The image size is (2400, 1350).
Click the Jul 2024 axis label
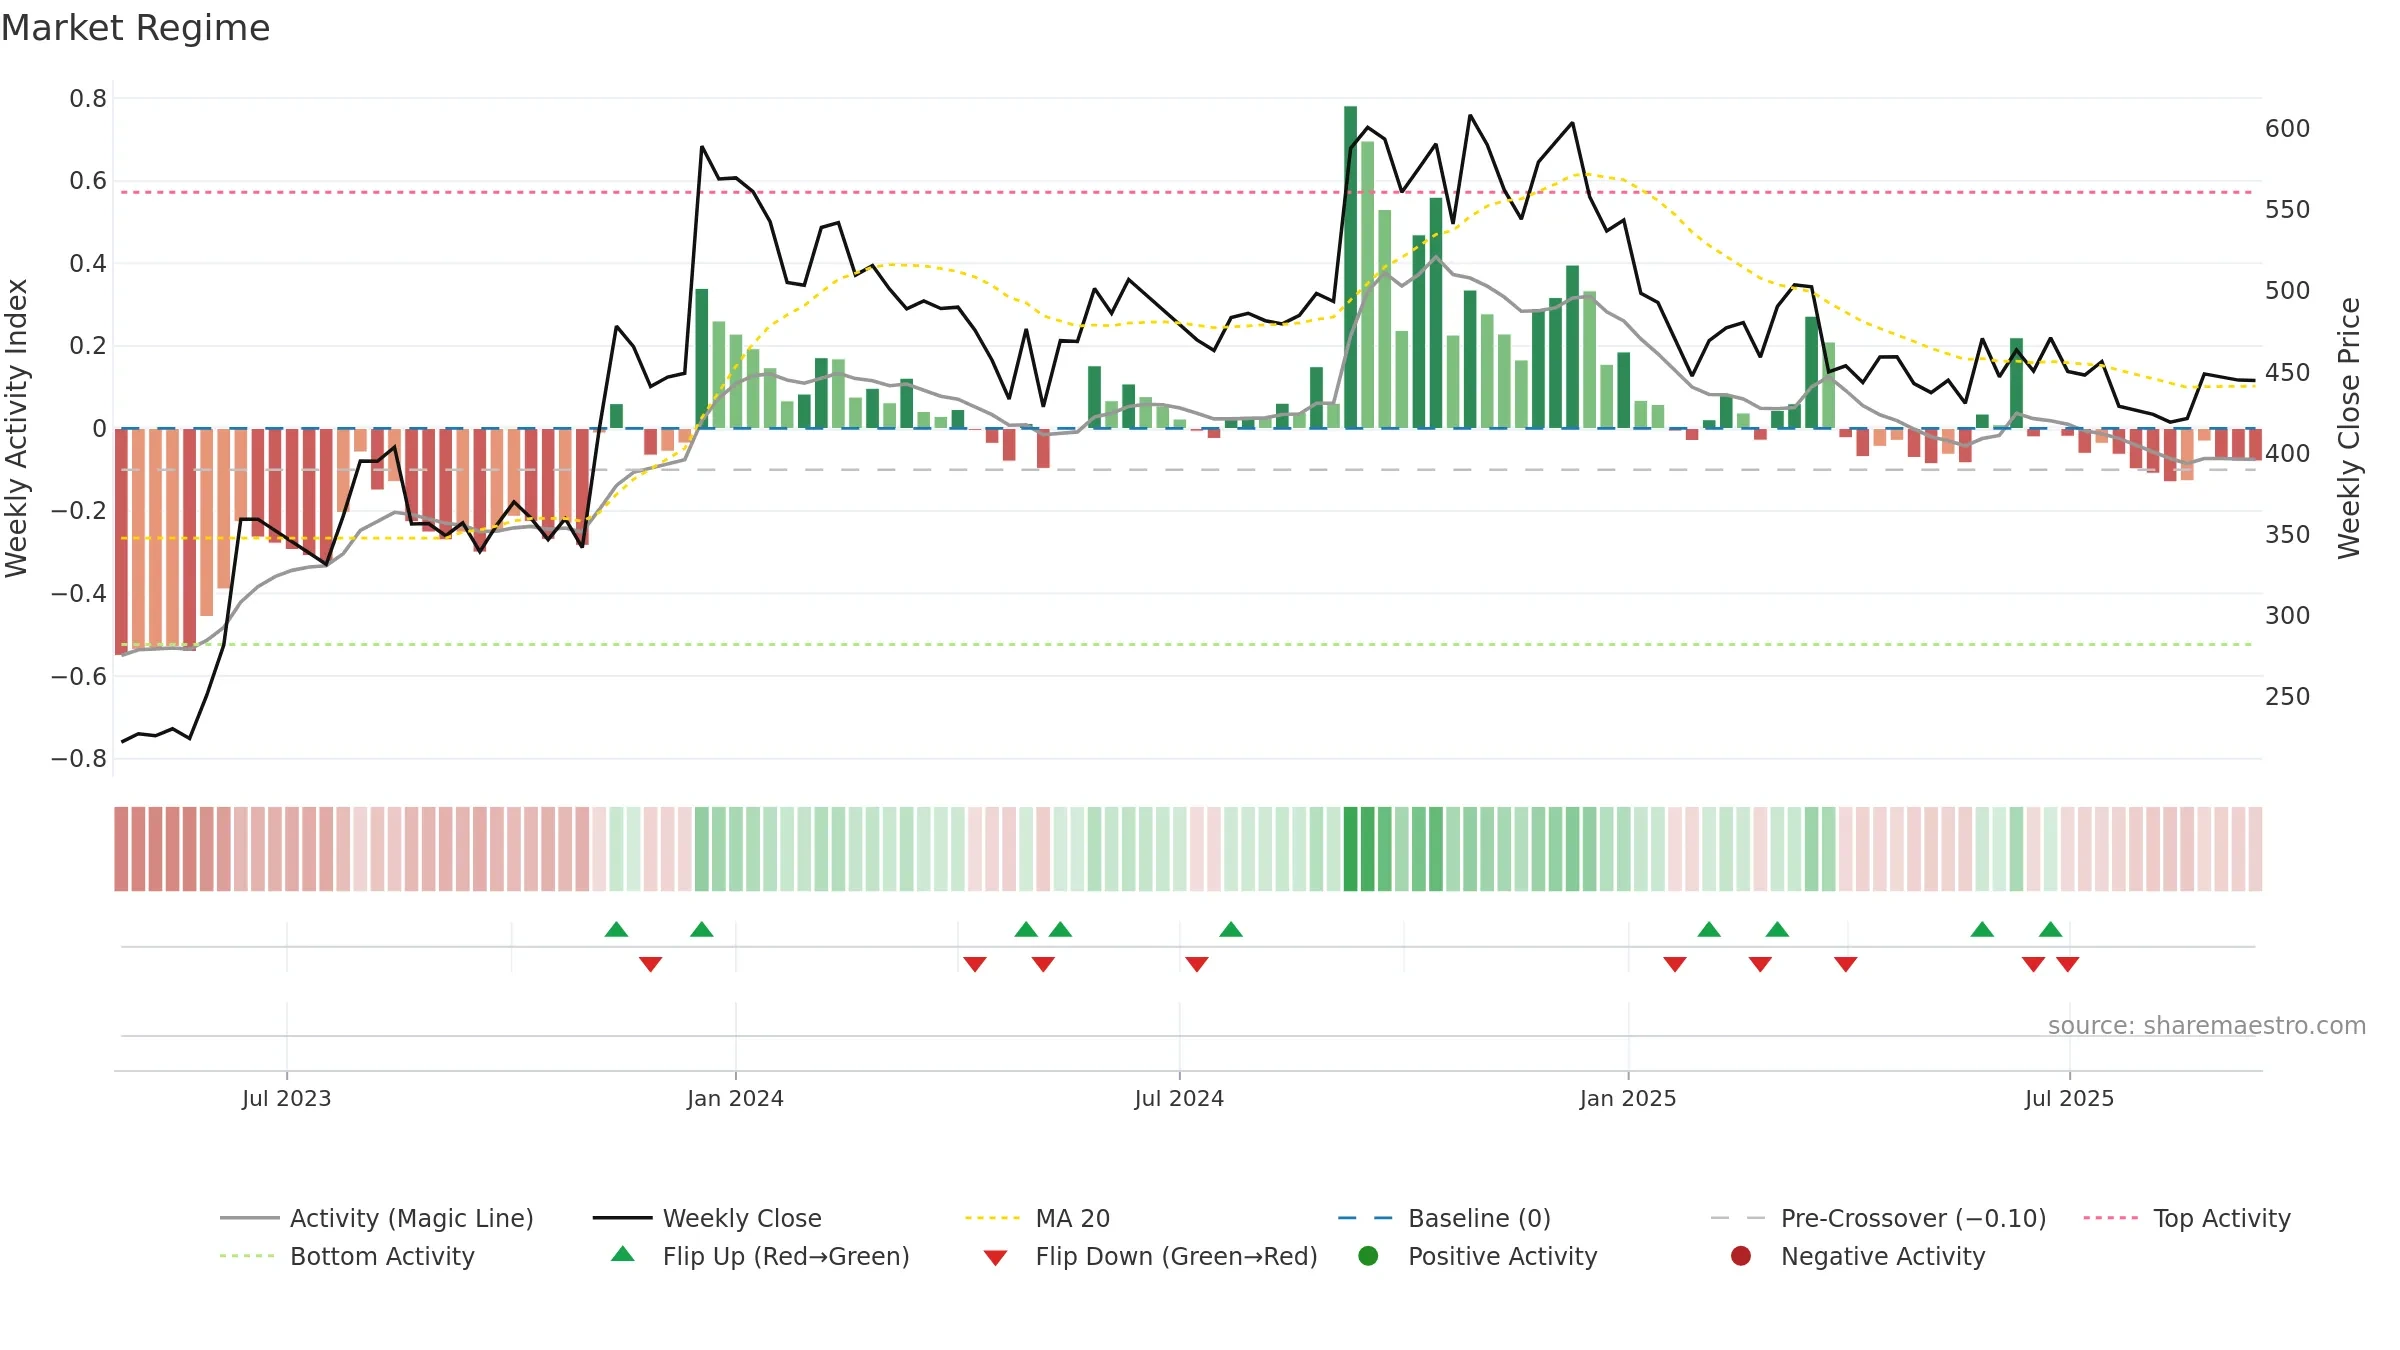click(x=1179, y=1098)
